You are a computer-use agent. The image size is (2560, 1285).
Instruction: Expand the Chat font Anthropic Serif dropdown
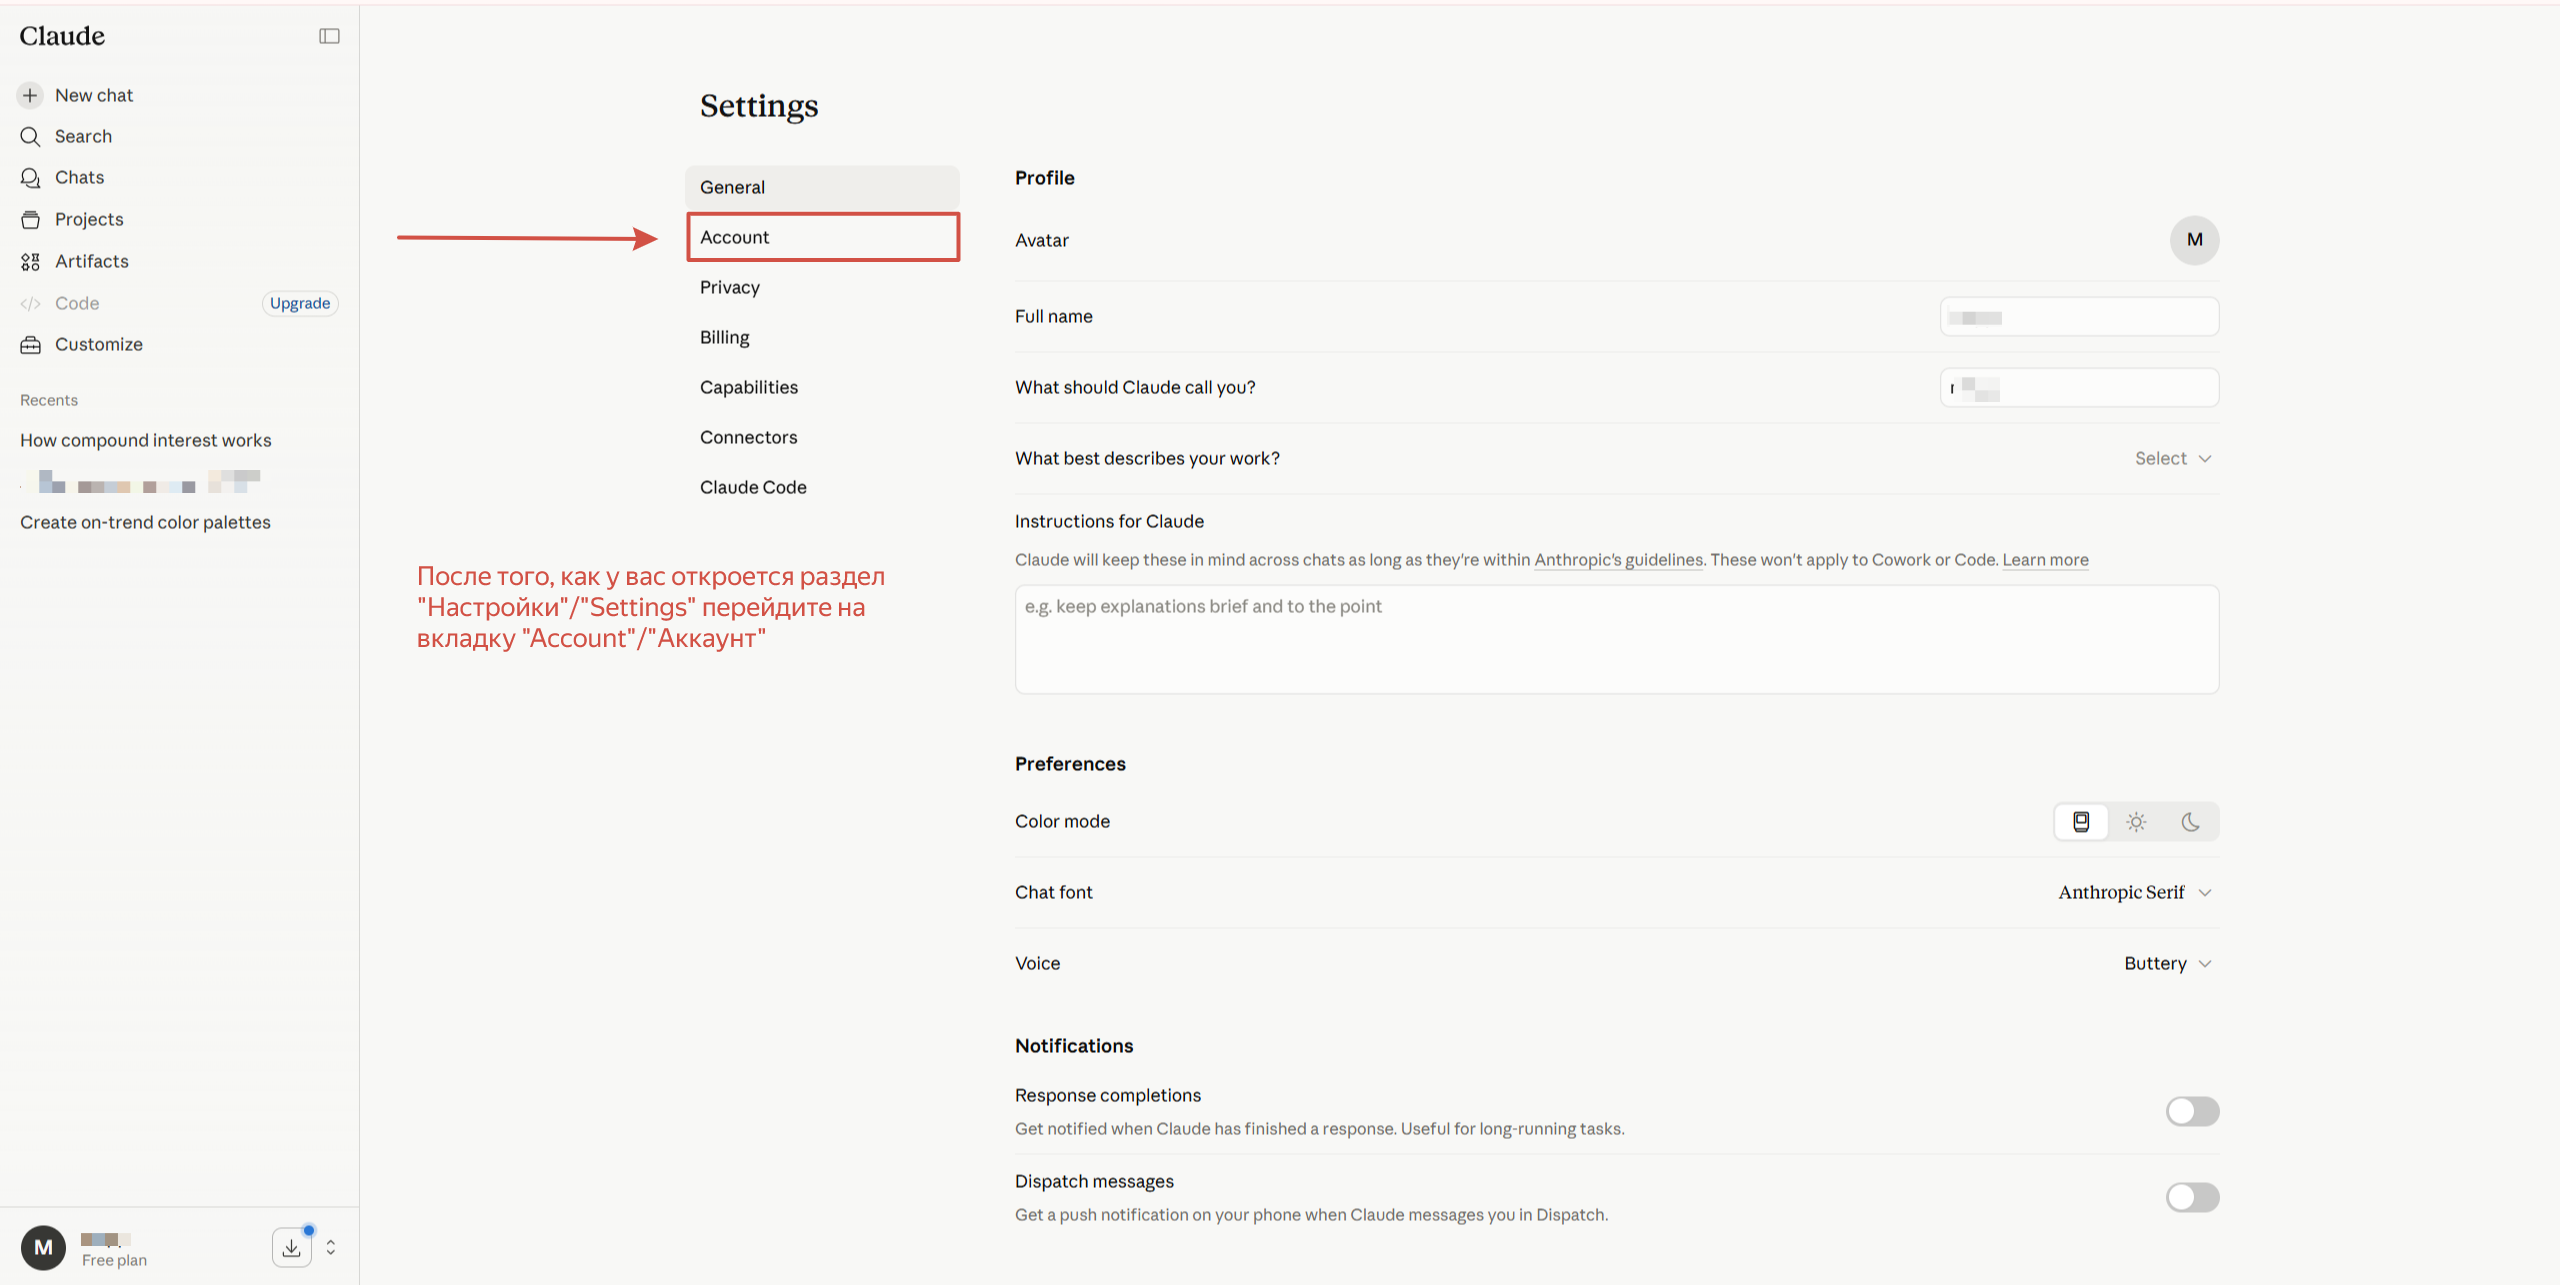[2135, 892]
